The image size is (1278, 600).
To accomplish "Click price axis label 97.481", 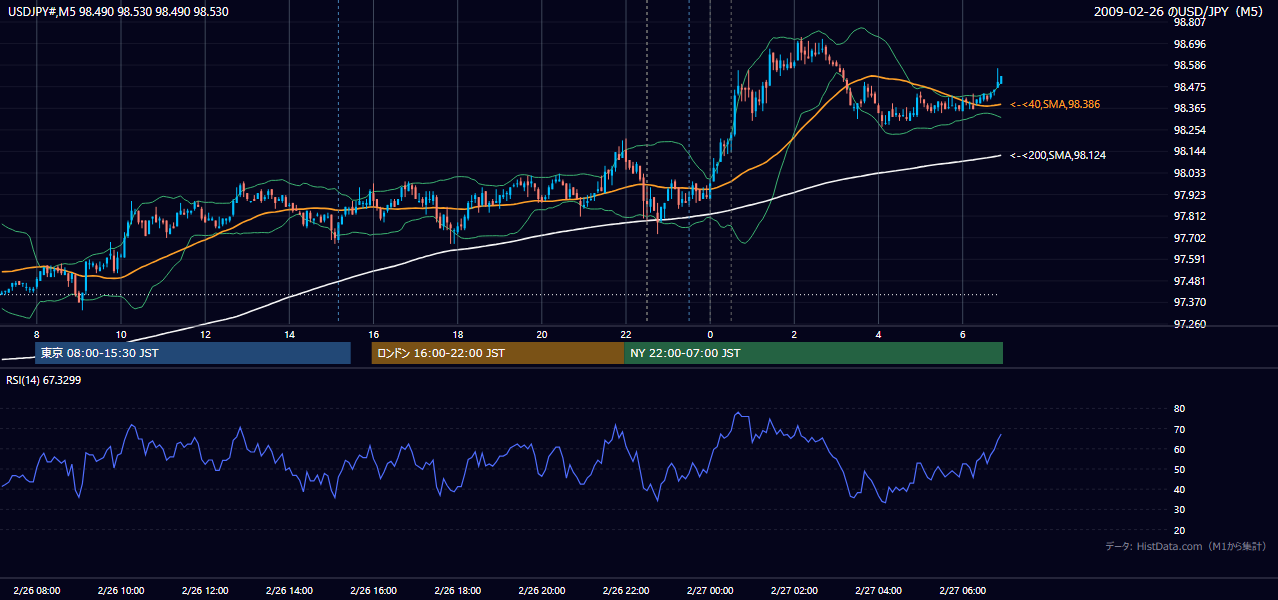I will pos(1190,281).
